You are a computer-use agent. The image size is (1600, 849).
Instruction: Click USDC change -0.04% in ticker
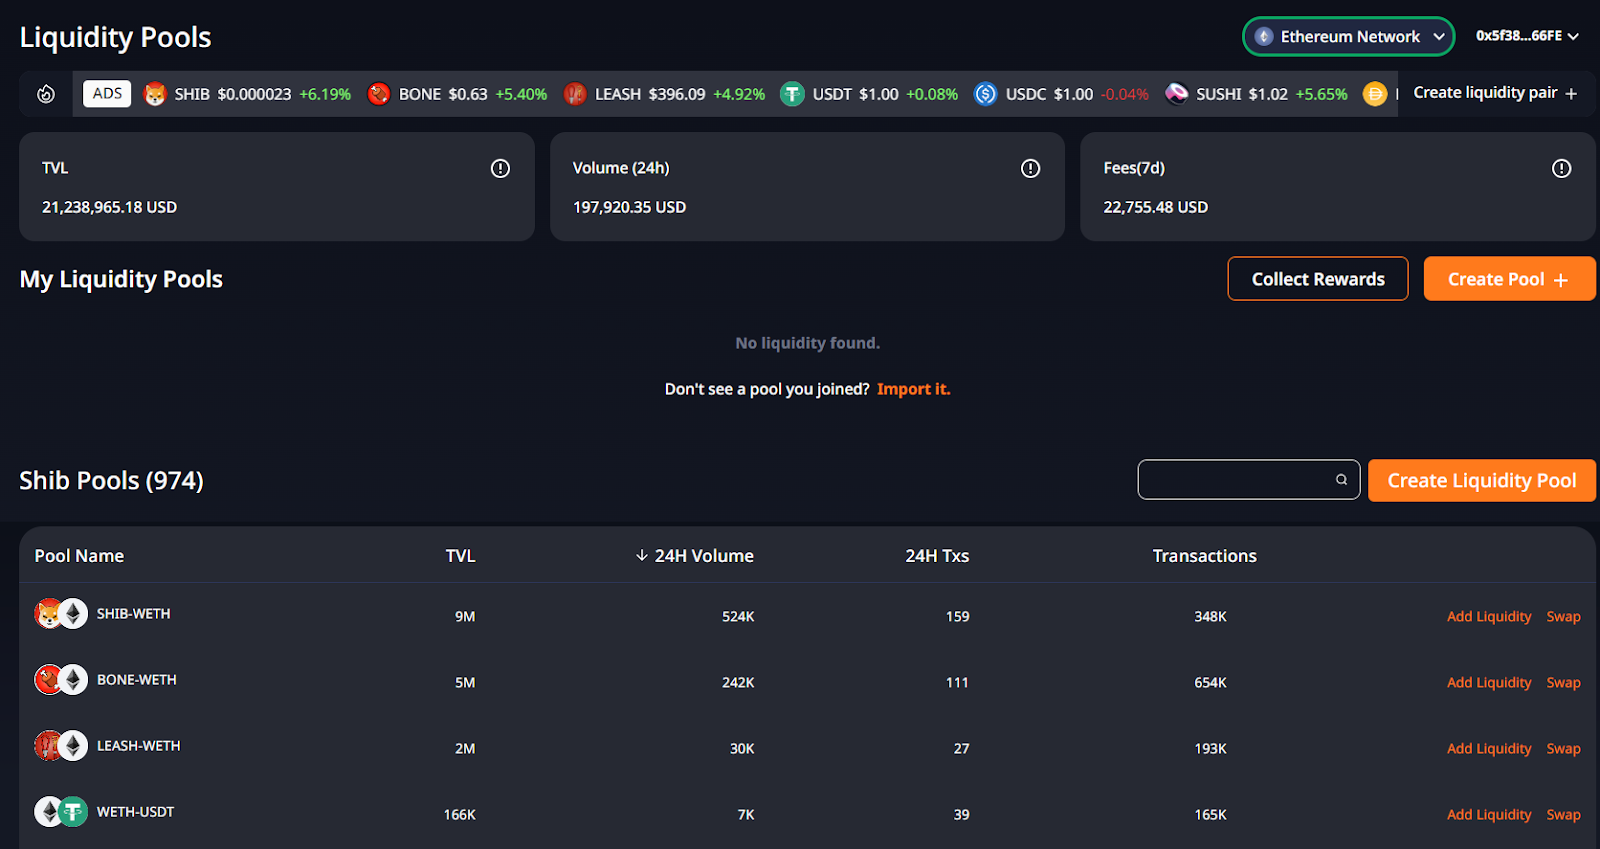coord(1125,94)
